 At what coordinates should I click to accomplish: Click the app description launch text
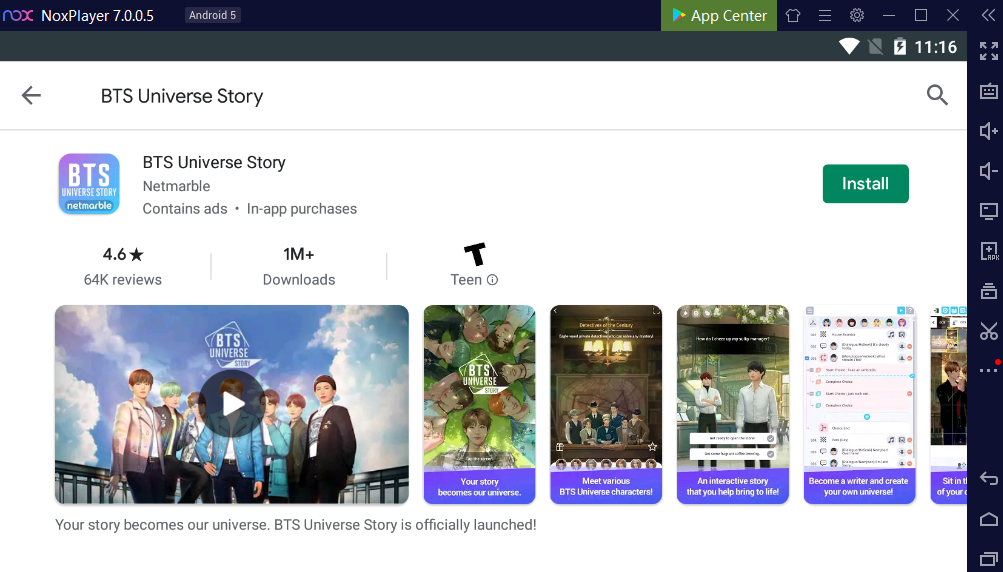296,525
